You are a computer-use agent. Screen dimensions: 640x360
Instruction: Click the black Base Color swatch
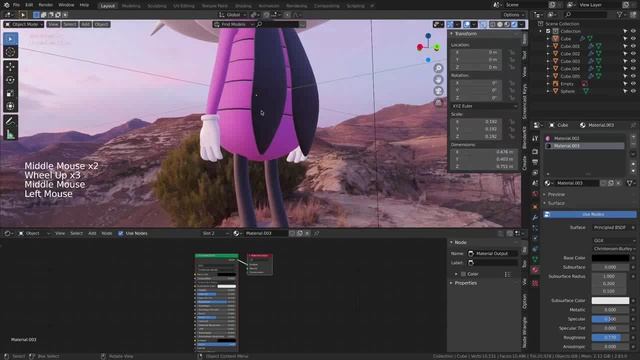(x=610, y=258)
